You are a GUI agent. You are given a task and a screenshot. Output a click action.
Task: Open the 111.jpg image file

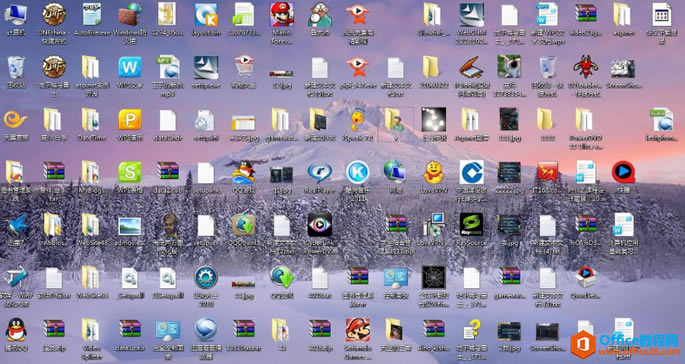pyautogui.click(x=509, y=119)
